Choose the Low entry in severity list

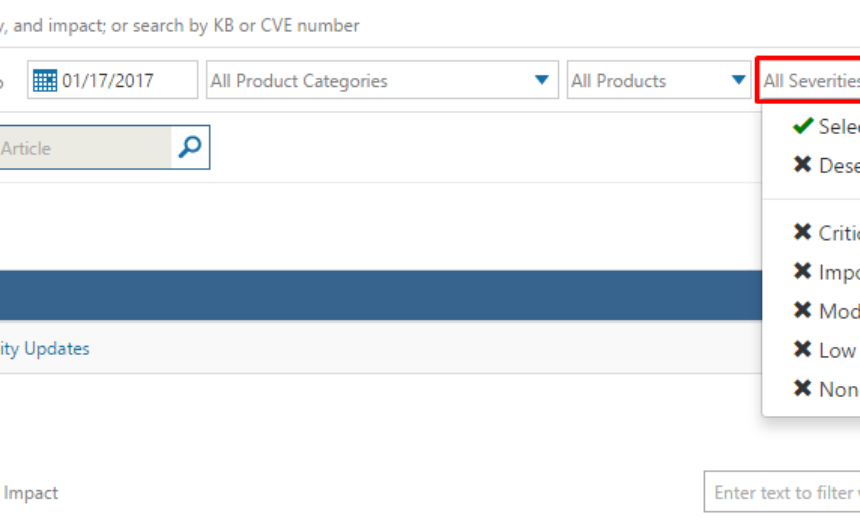tap(836, 351)
